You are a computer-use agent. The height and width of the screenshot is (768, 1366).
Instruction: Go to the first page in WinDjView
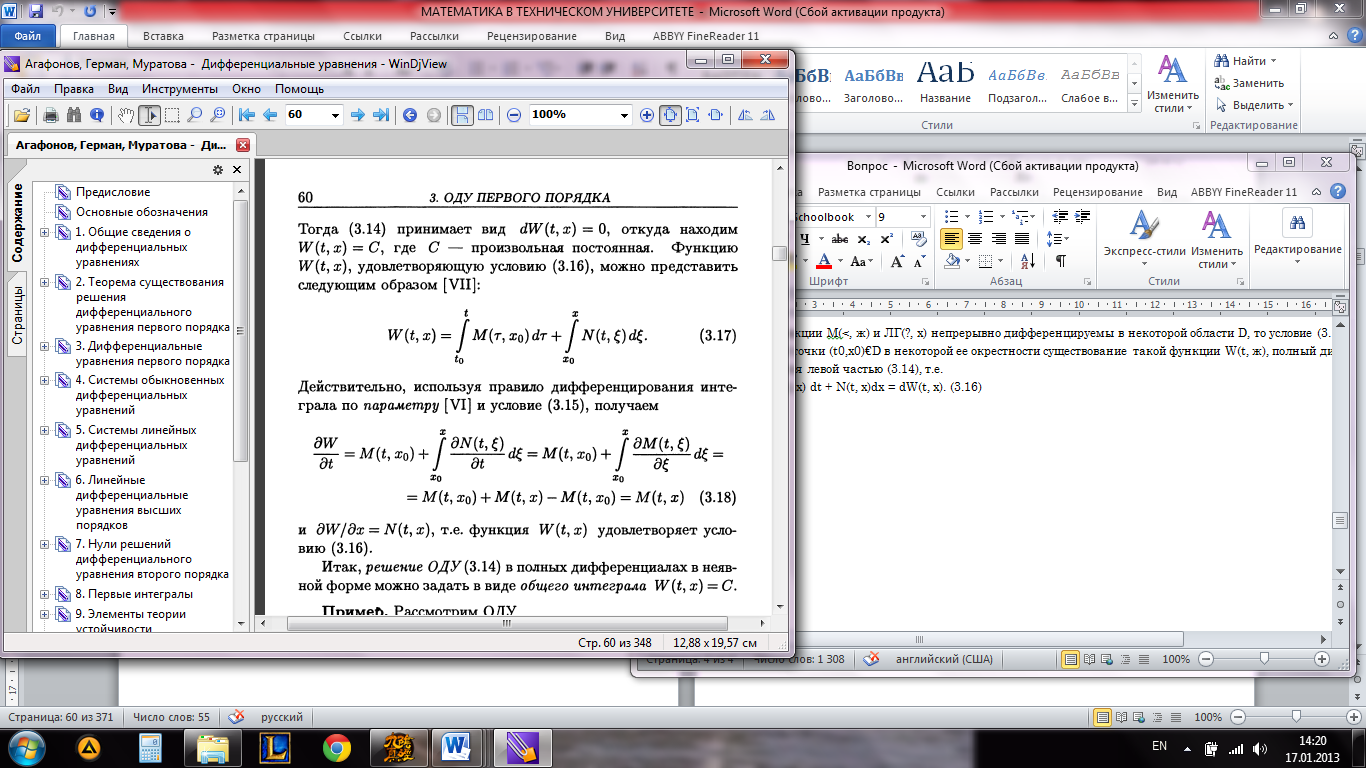(x=247, y=115)
